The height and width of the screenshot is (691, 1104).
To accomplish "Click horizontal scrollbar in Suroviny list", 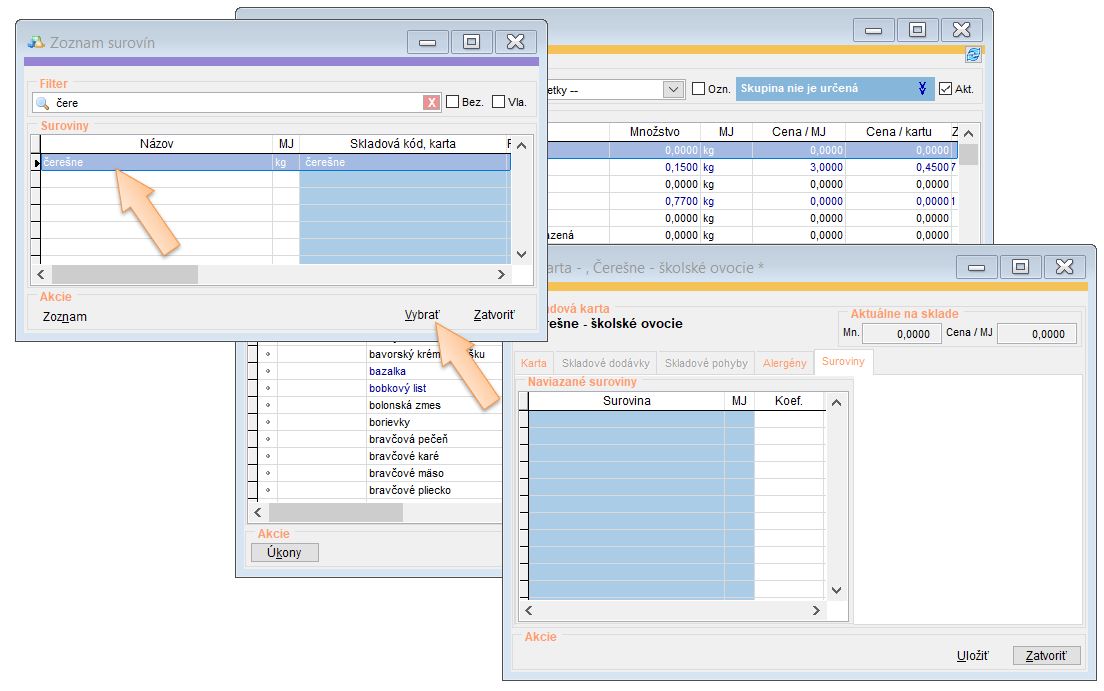I will click(x=125, y=274).
